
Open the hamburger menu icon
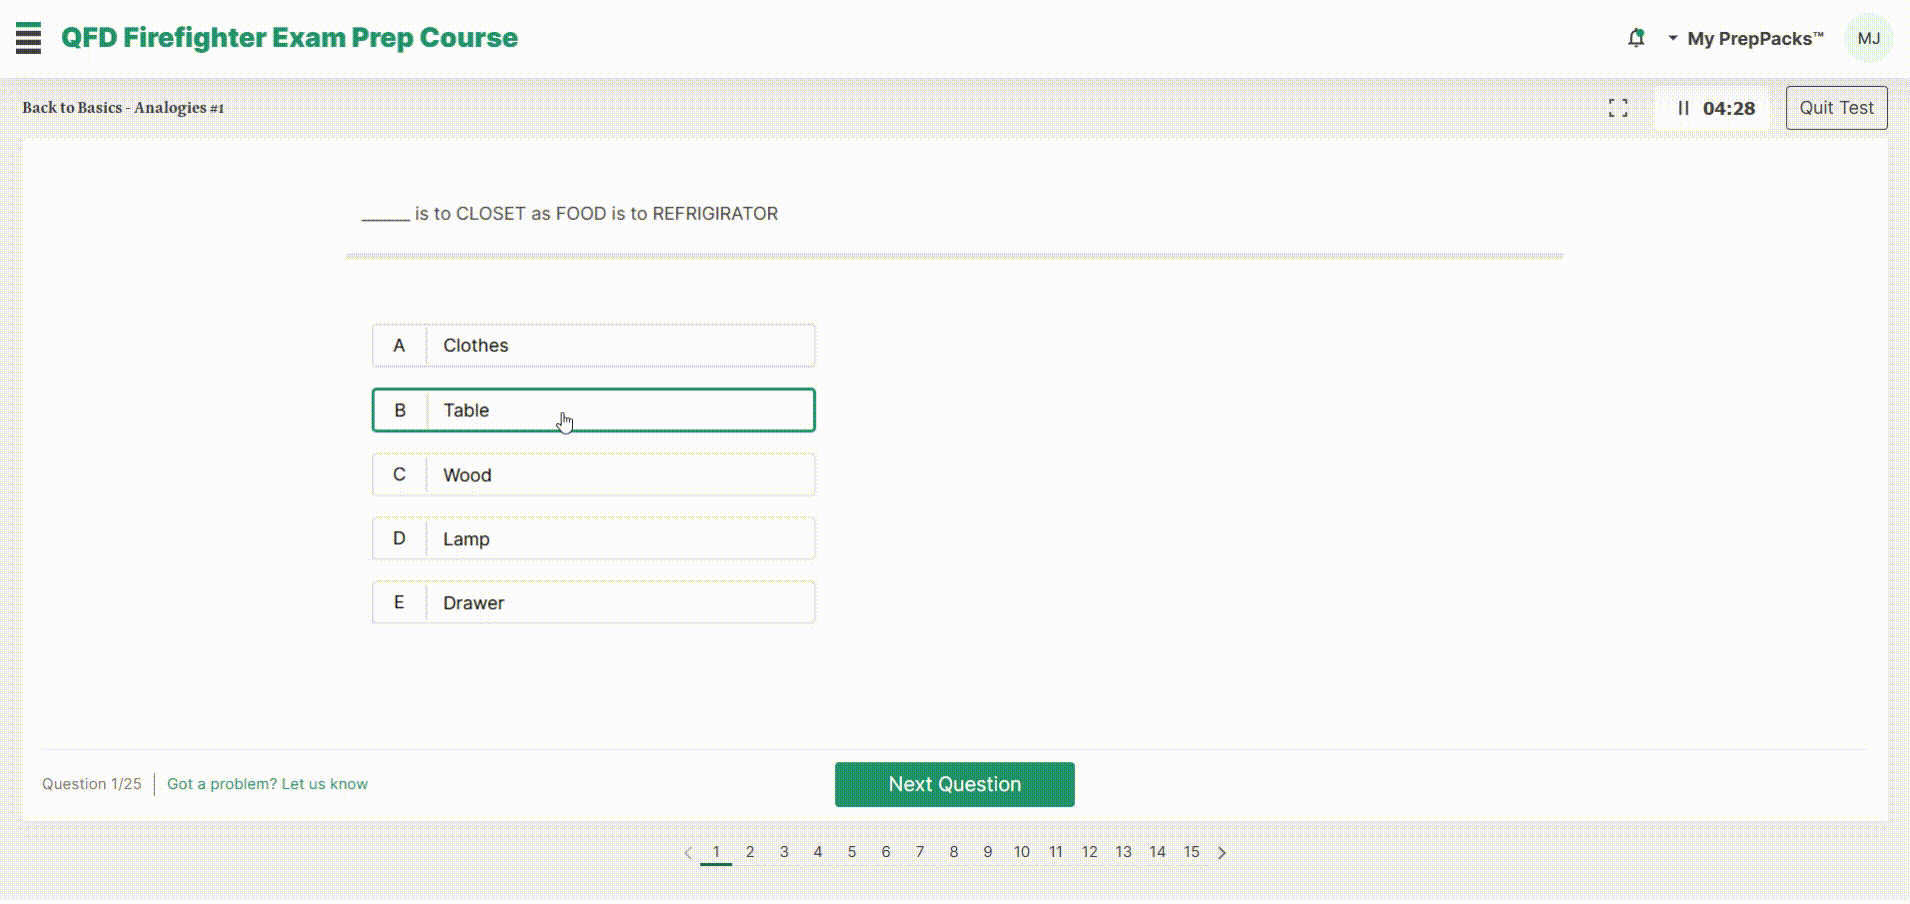(29, 38)
